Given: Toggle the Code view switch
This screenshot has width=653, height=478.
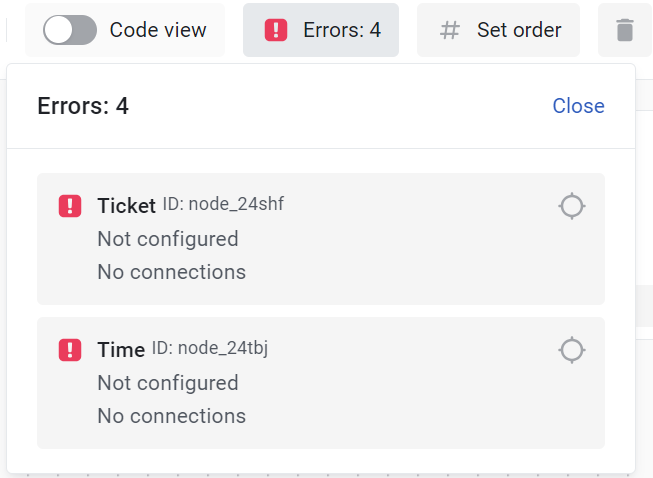Looking at the screenshot, I should [70, 30].
